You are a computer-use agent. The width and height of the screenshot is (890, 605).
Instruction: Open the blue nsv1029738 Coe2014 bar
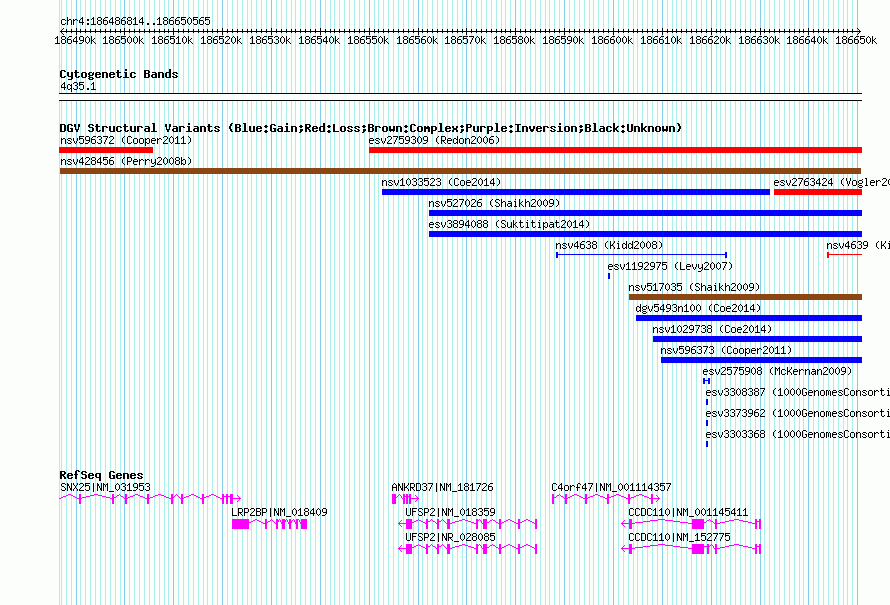[x=757, y=339]
